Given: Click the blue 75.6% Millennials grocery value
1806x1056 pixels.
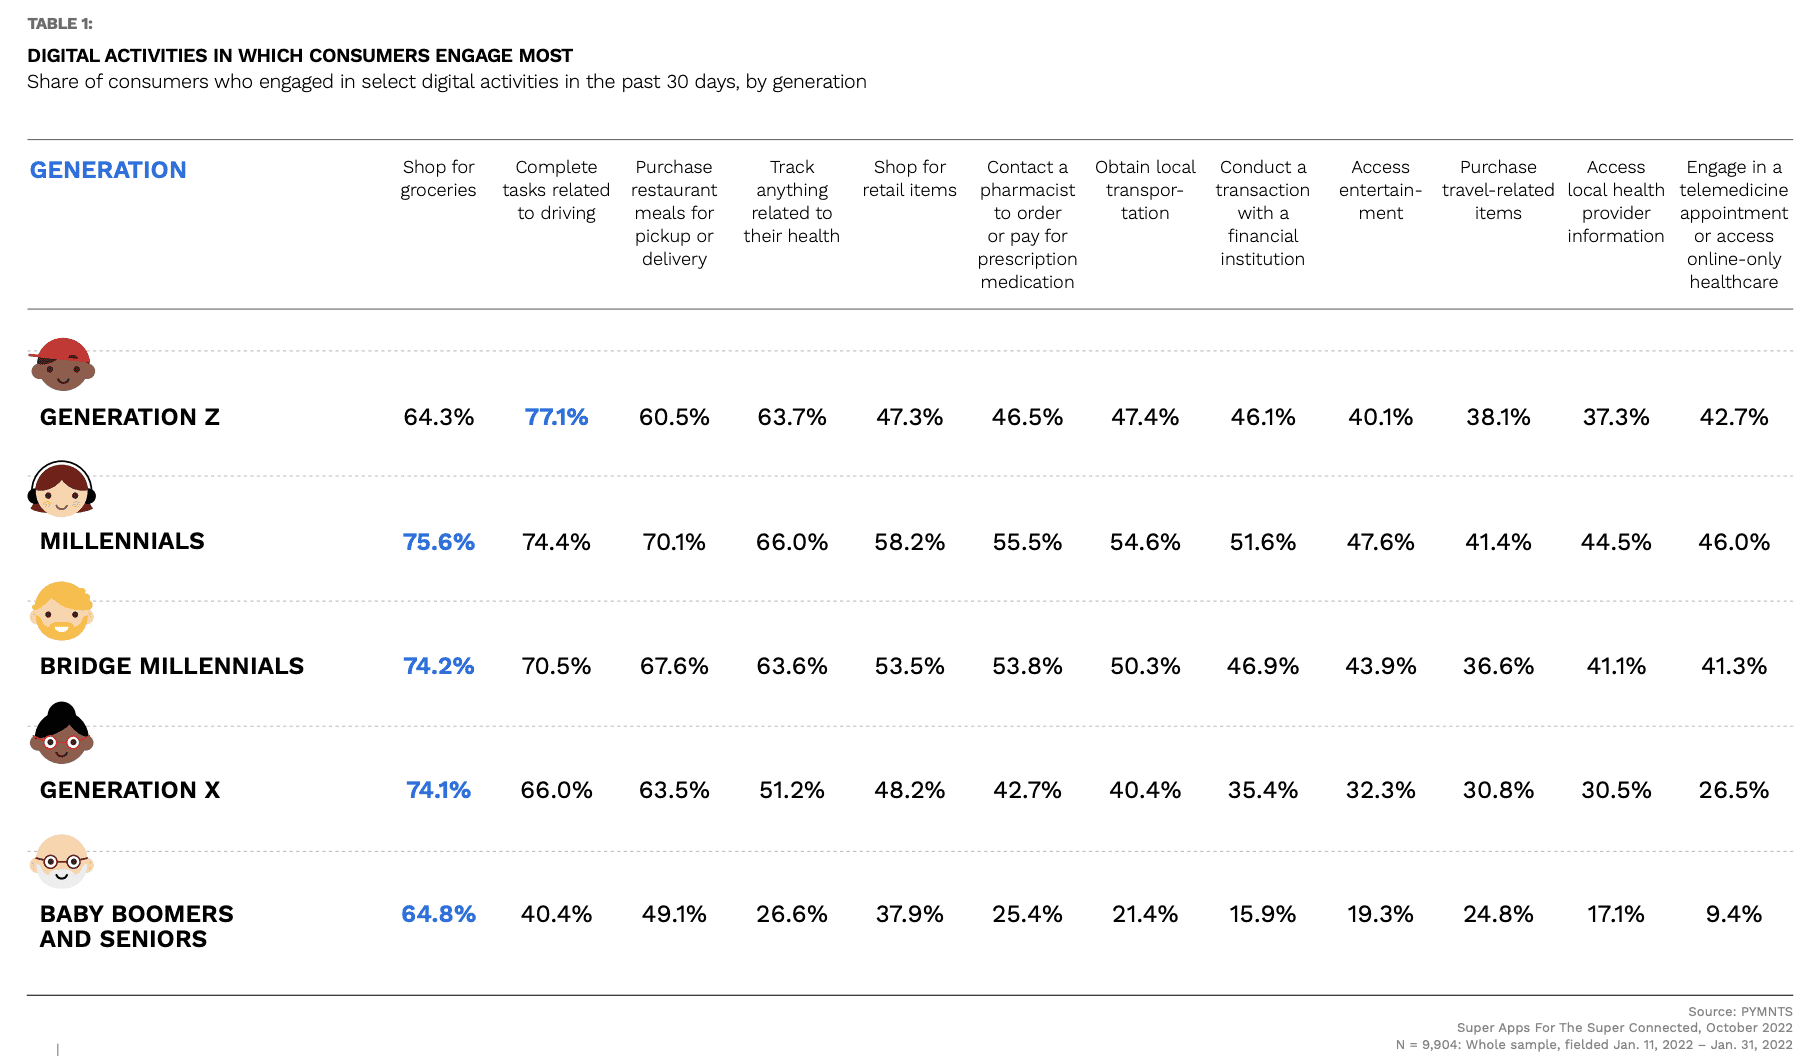Looking at the screenshot, I should click(x=438, y=542).
